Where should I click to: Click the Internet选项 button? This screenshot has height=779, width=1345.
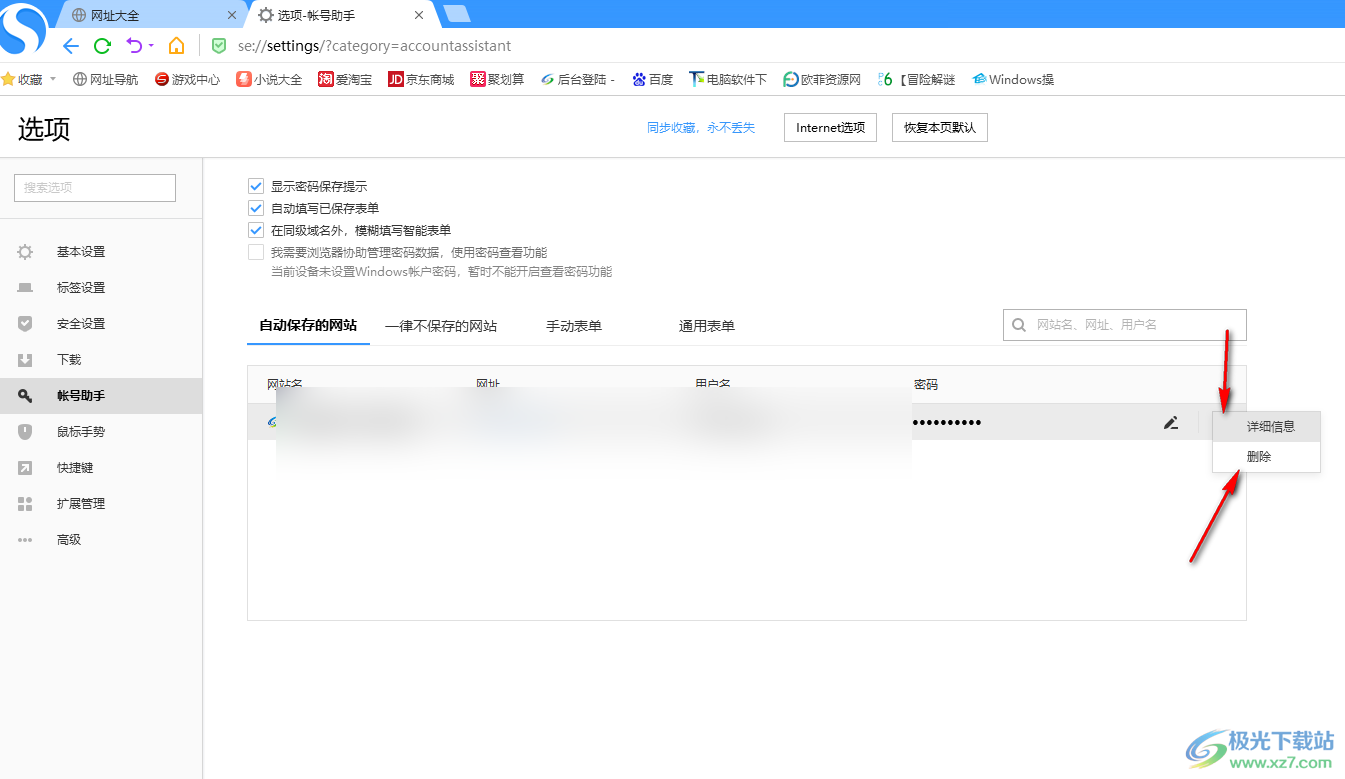(x=830, y=128)
